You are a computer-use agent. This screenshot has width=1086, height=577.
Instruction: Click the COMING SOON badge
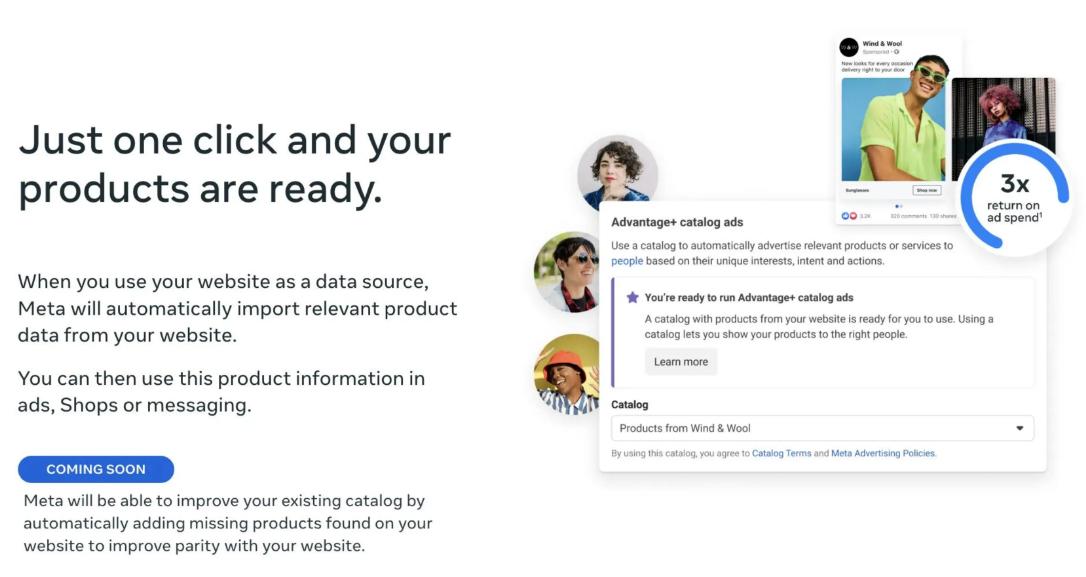tap(96, 469)
